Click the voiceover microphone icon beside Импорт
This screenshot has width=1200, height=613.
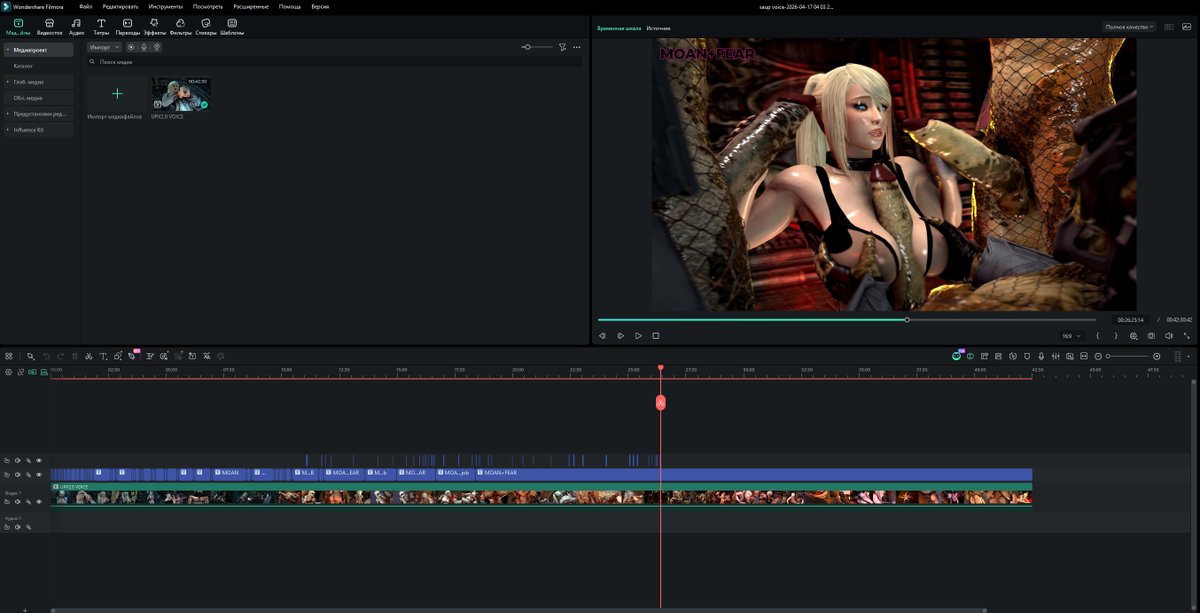click(144, 47)
